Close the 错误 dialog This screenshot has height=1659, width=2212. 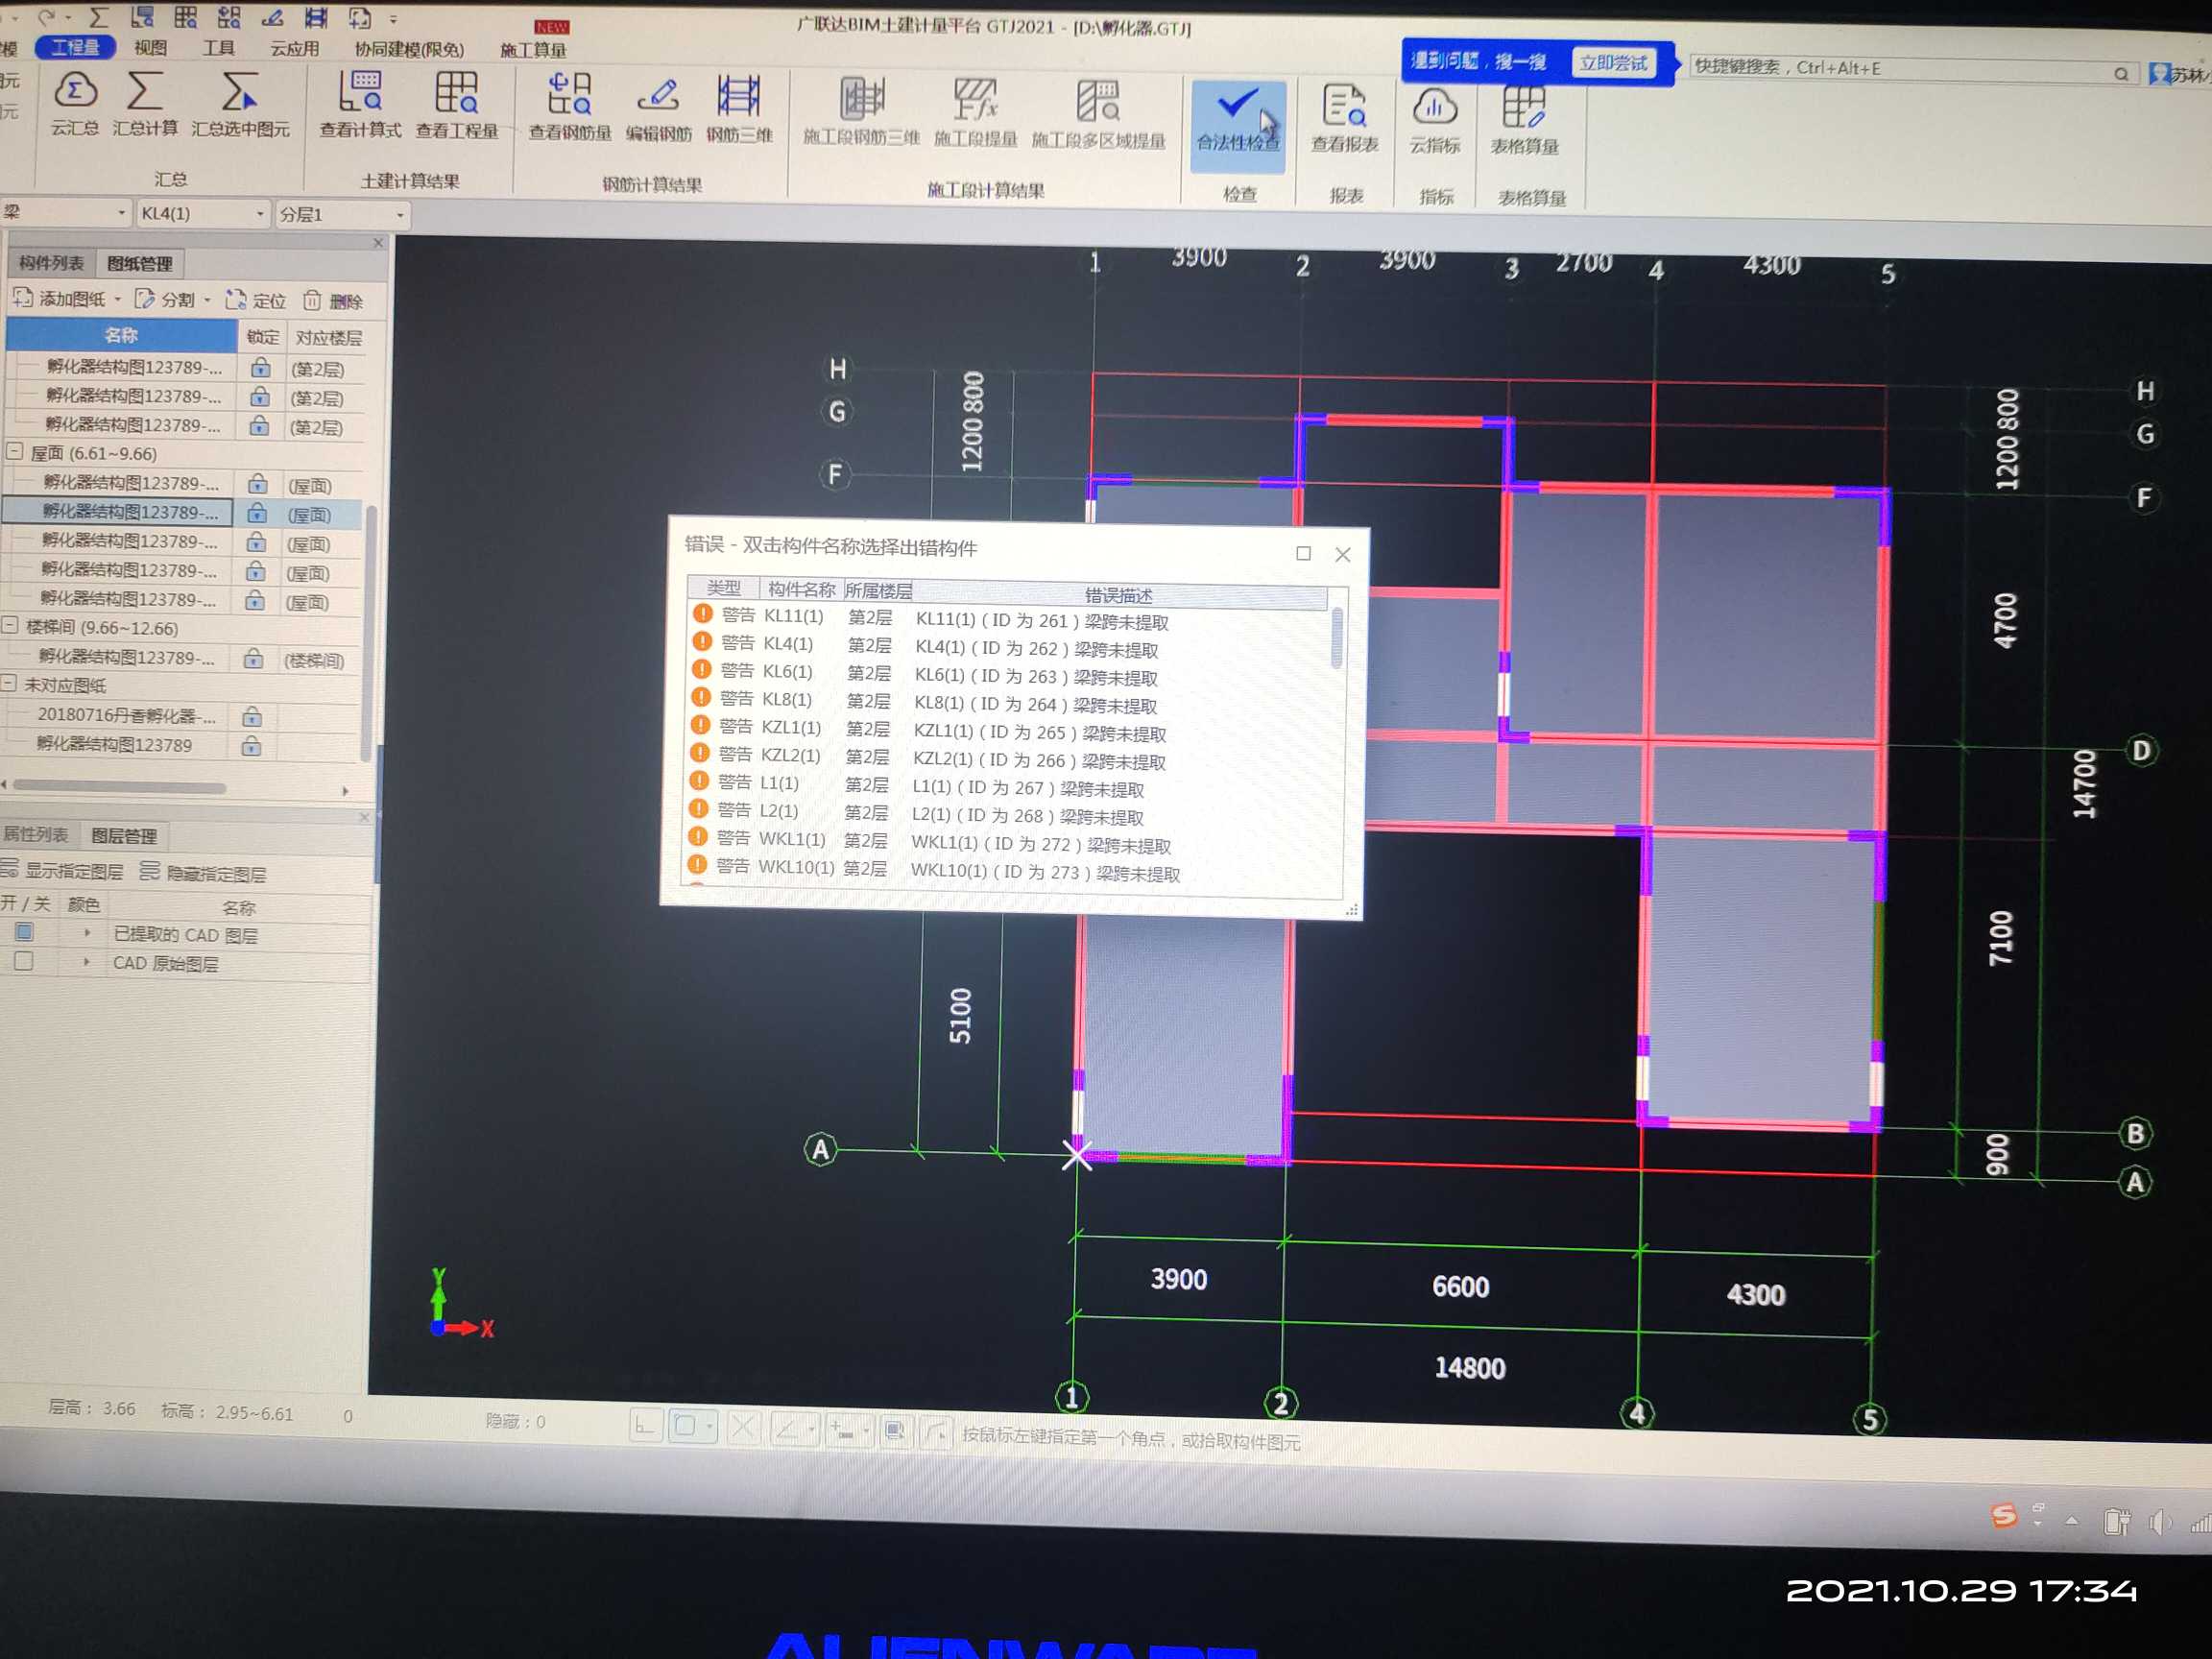coord(1343,555)
